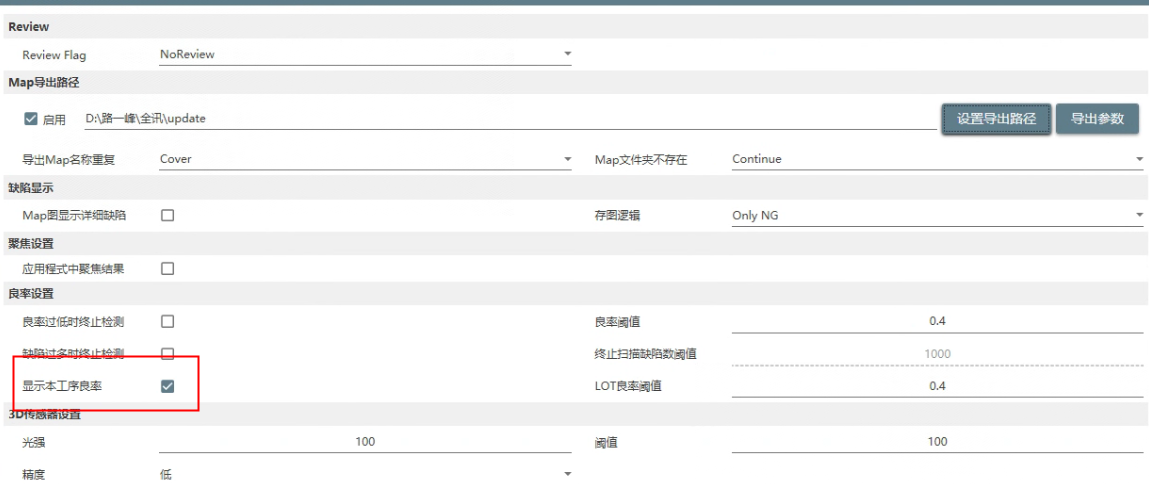
Task: Click the Map文件夹不存在 label
Action: [641, 159]
